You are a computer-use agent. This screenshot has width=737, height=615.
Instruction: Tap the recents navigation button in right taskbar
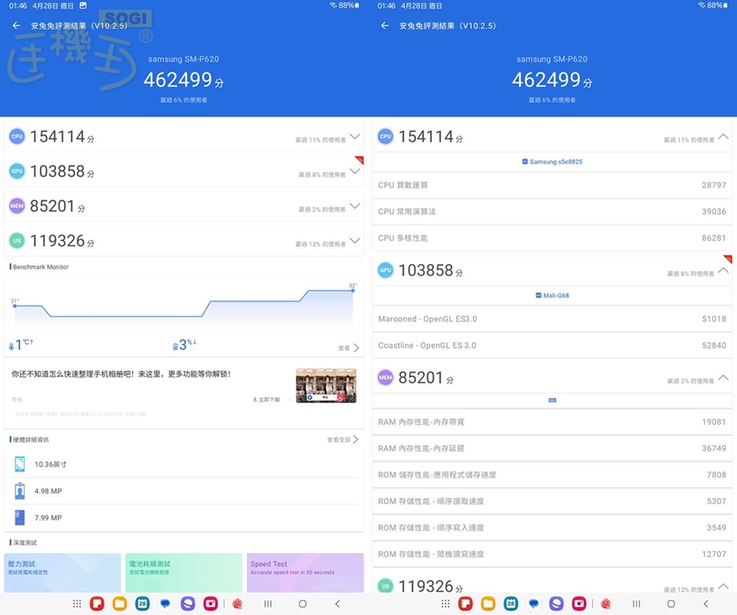[636, 604]
